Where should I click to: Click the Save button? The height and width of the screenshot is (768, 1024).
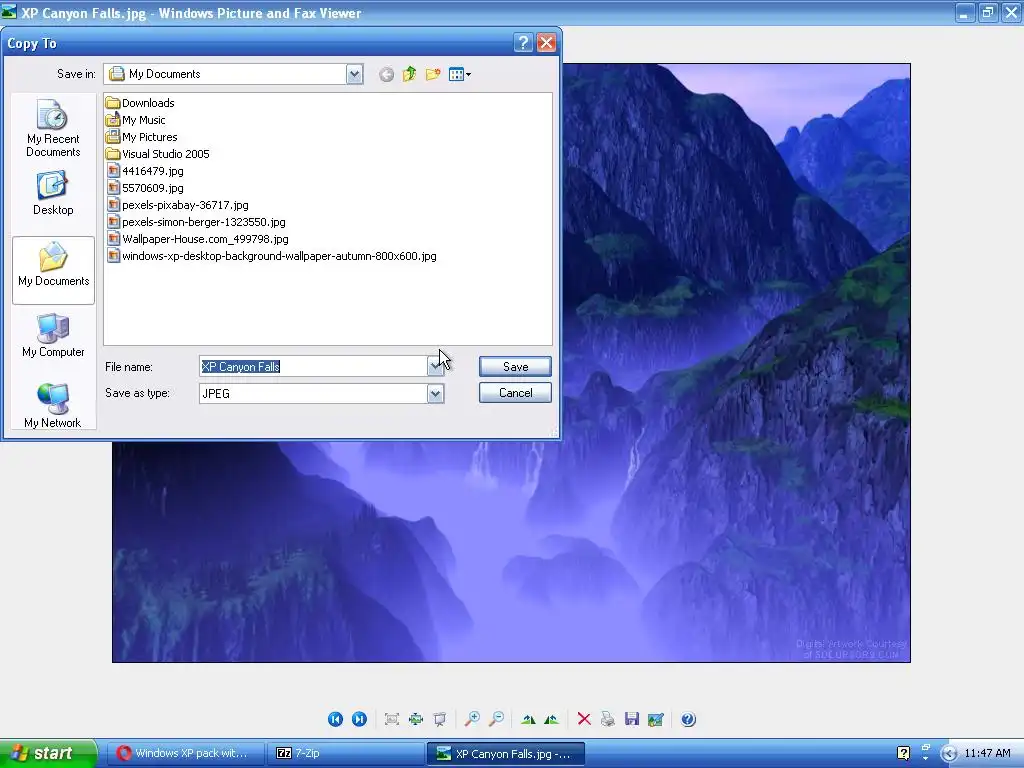[x=515, y=366]
